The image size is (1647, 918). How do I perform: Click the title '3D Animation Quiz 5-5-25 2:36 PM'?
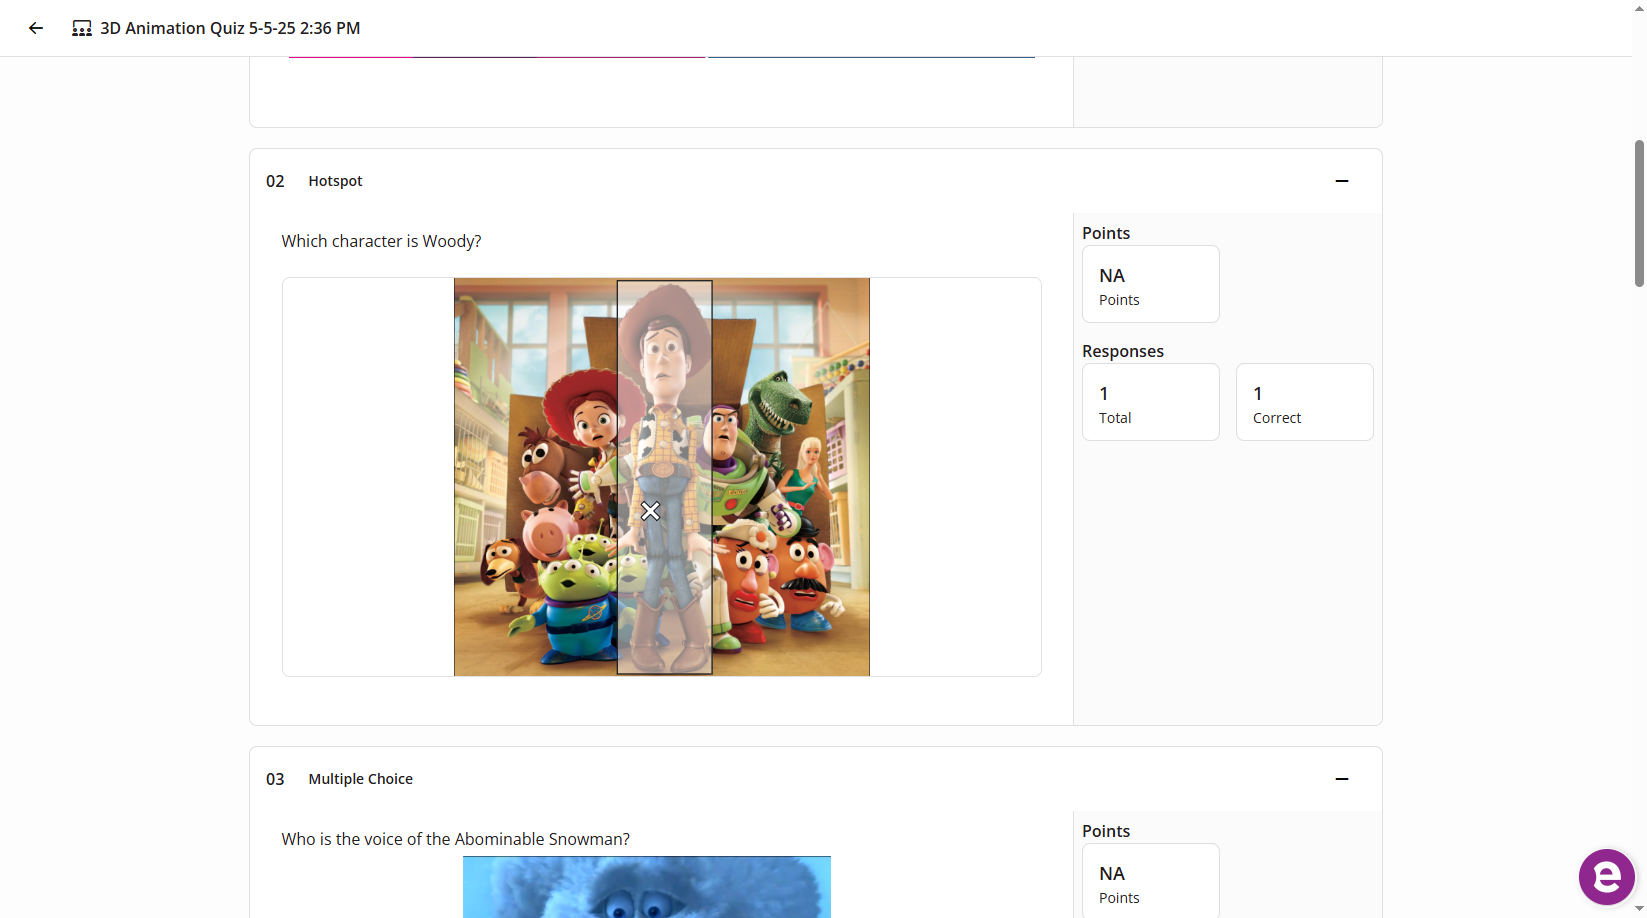pyautogui.click(x=230, y=28)
